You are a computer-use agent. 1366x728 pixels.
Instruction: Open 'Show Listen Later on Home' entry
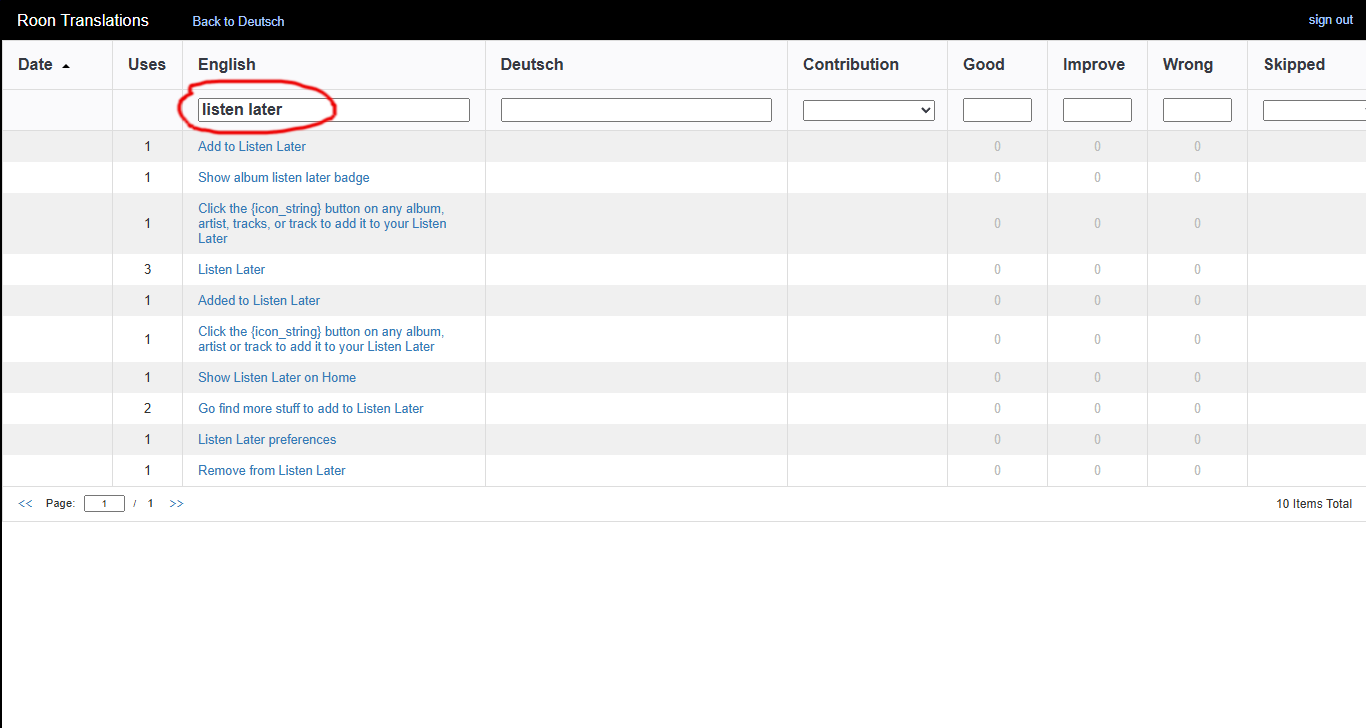(277, 378)
